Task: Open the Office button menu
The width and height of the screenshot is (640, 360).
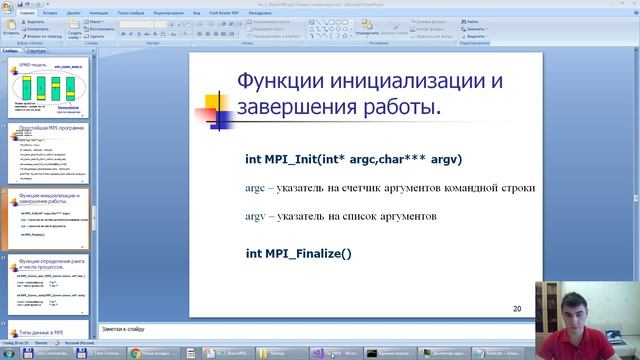Action: tap(7, 8)
